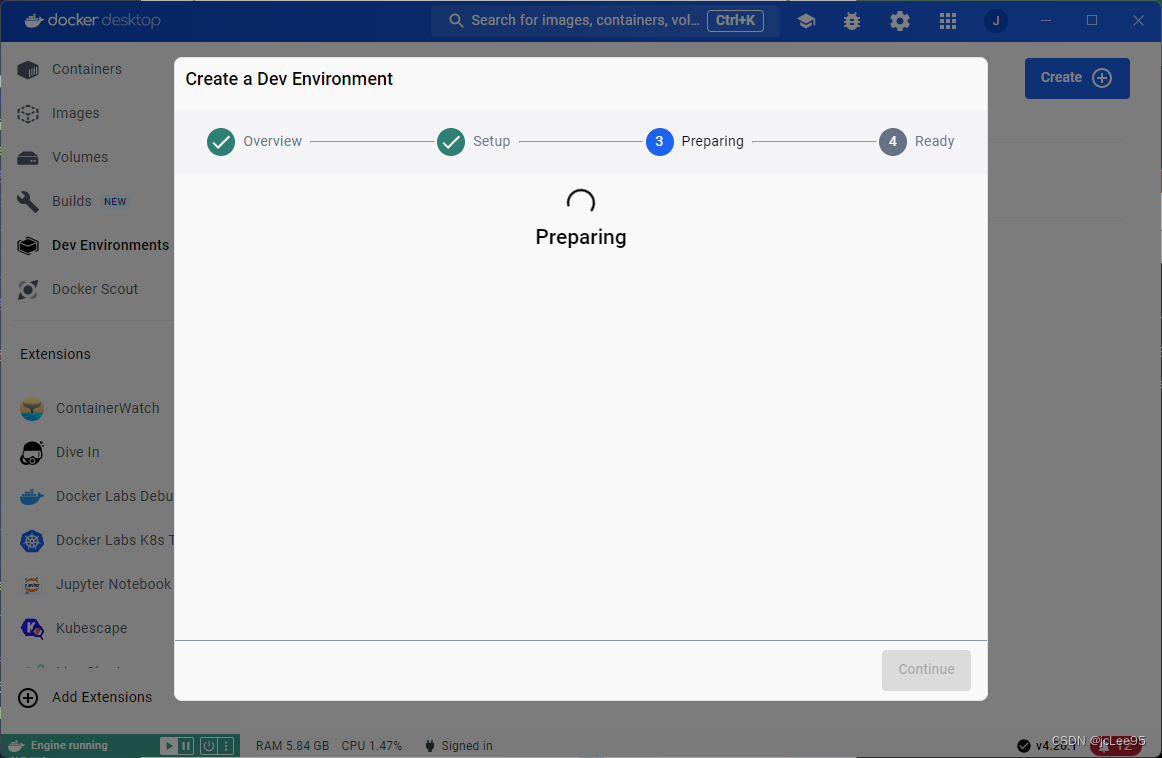Open the apps grid menu
The image size is (1162, 758).
click(x=948, y=21)
